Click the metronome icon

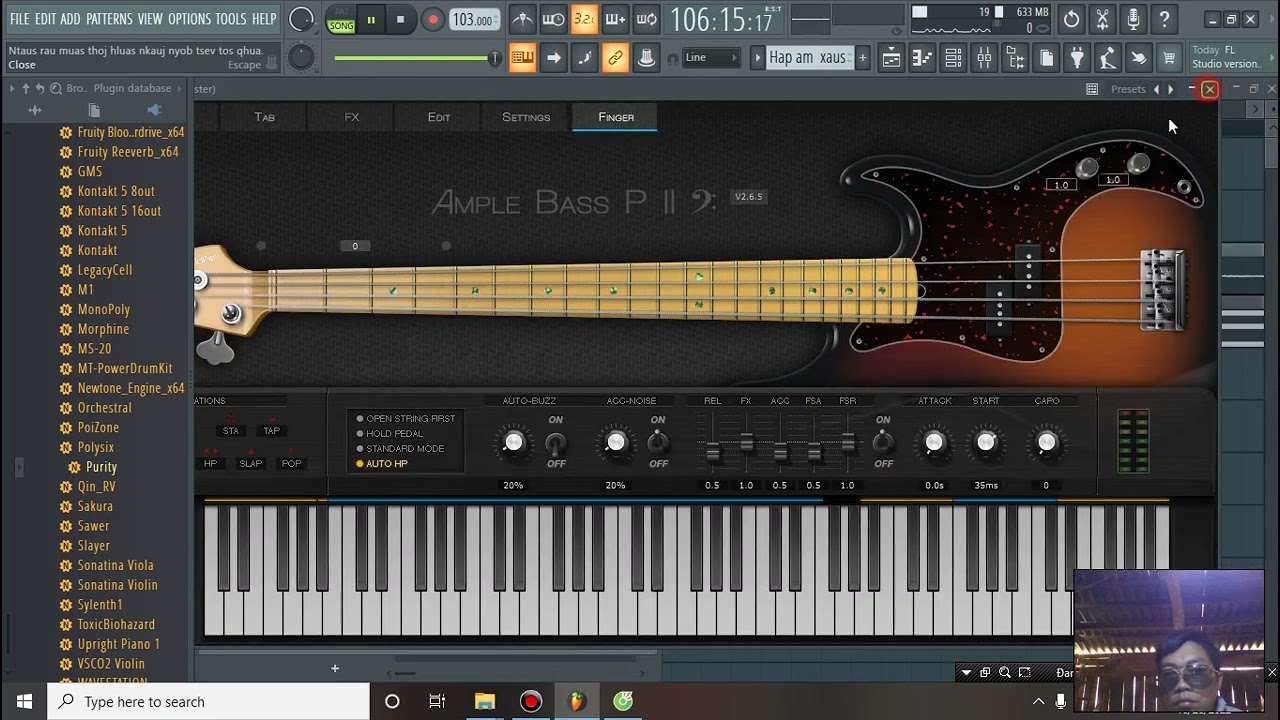(522, 19)
